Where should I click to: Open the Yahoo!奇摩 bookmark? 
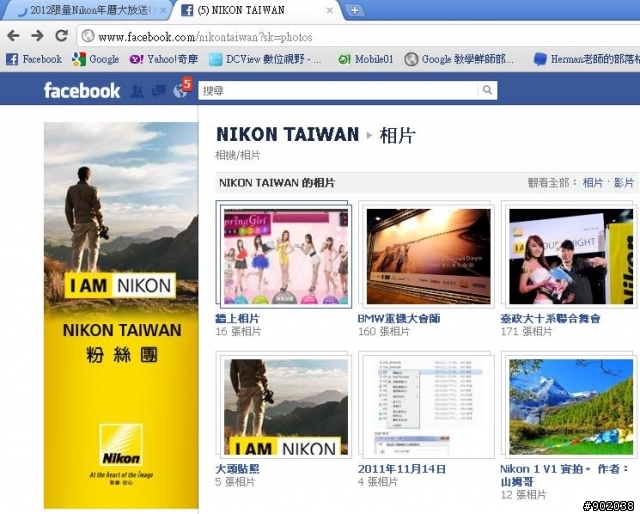pos(164,59)
